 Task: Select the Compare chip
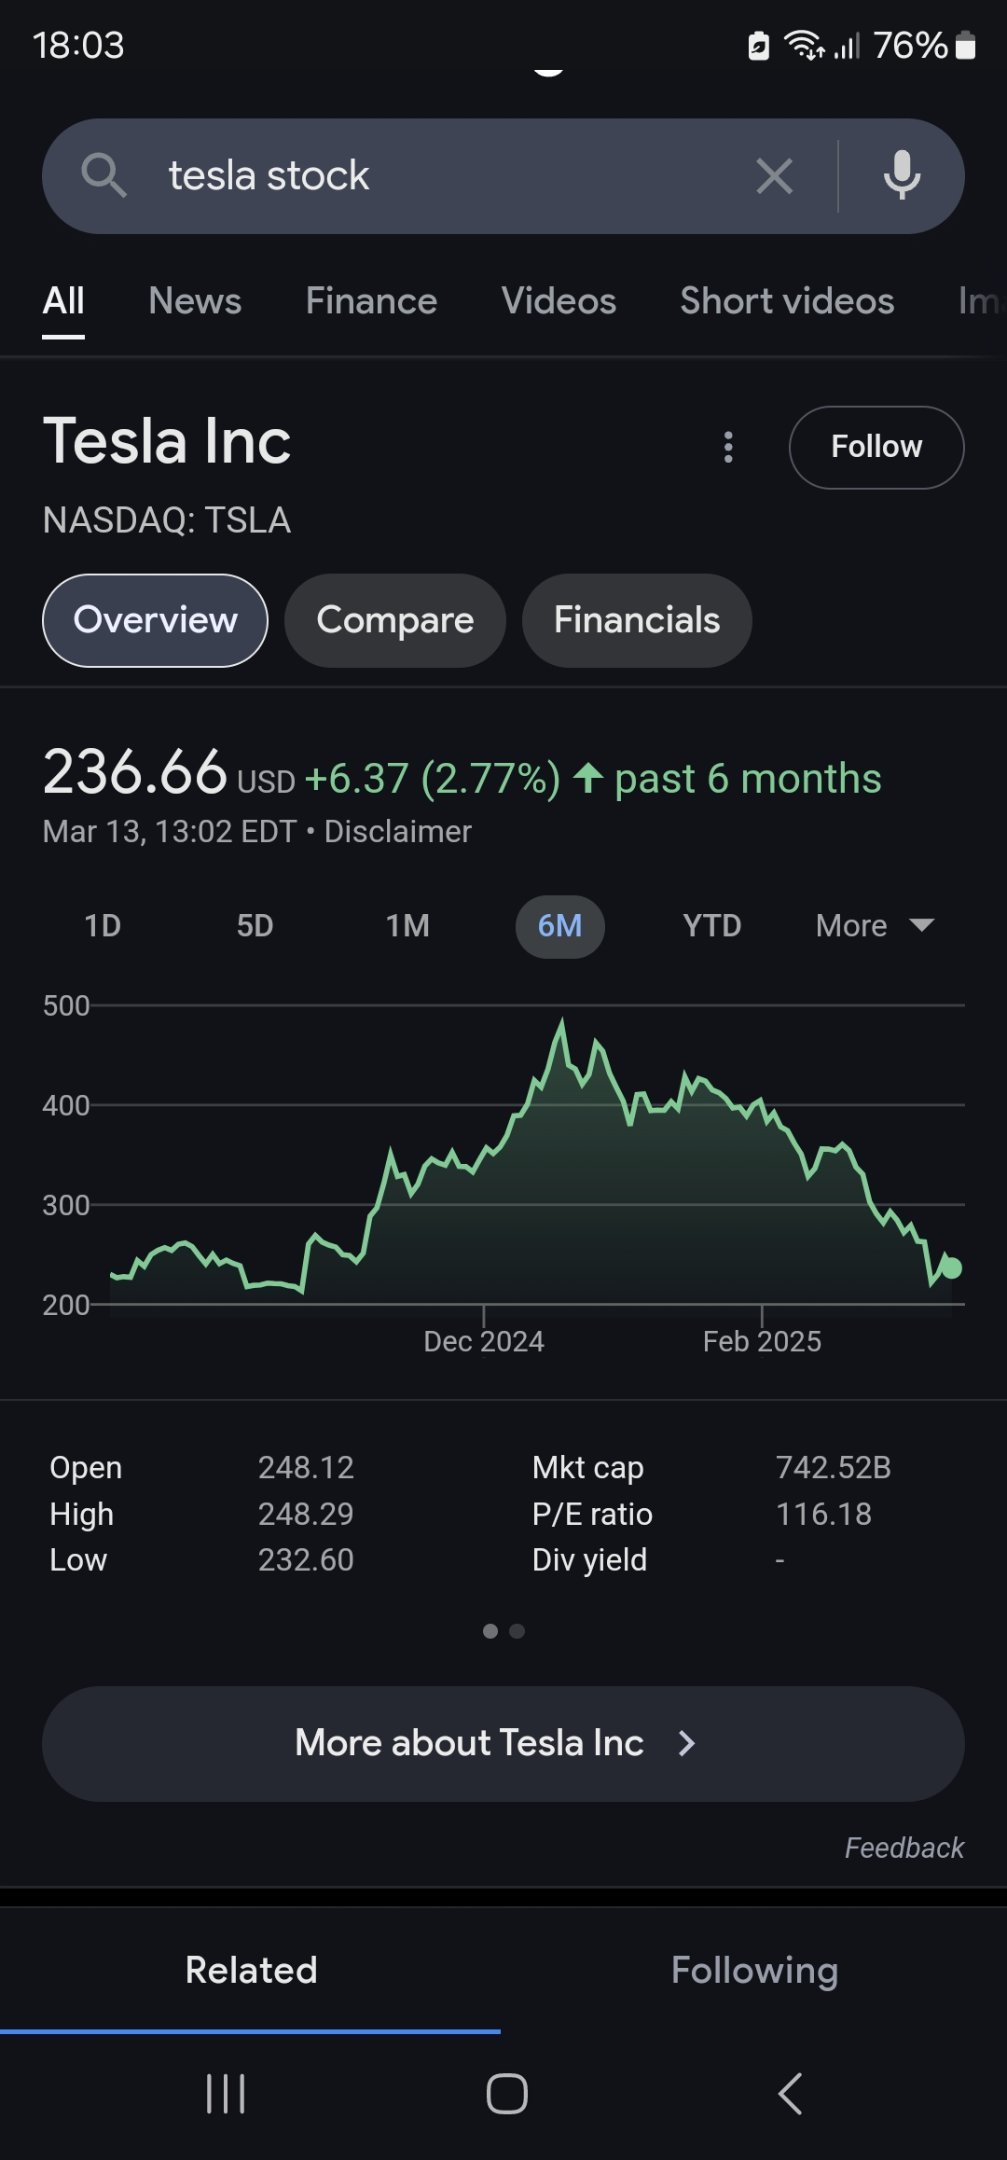pos(395,620)
